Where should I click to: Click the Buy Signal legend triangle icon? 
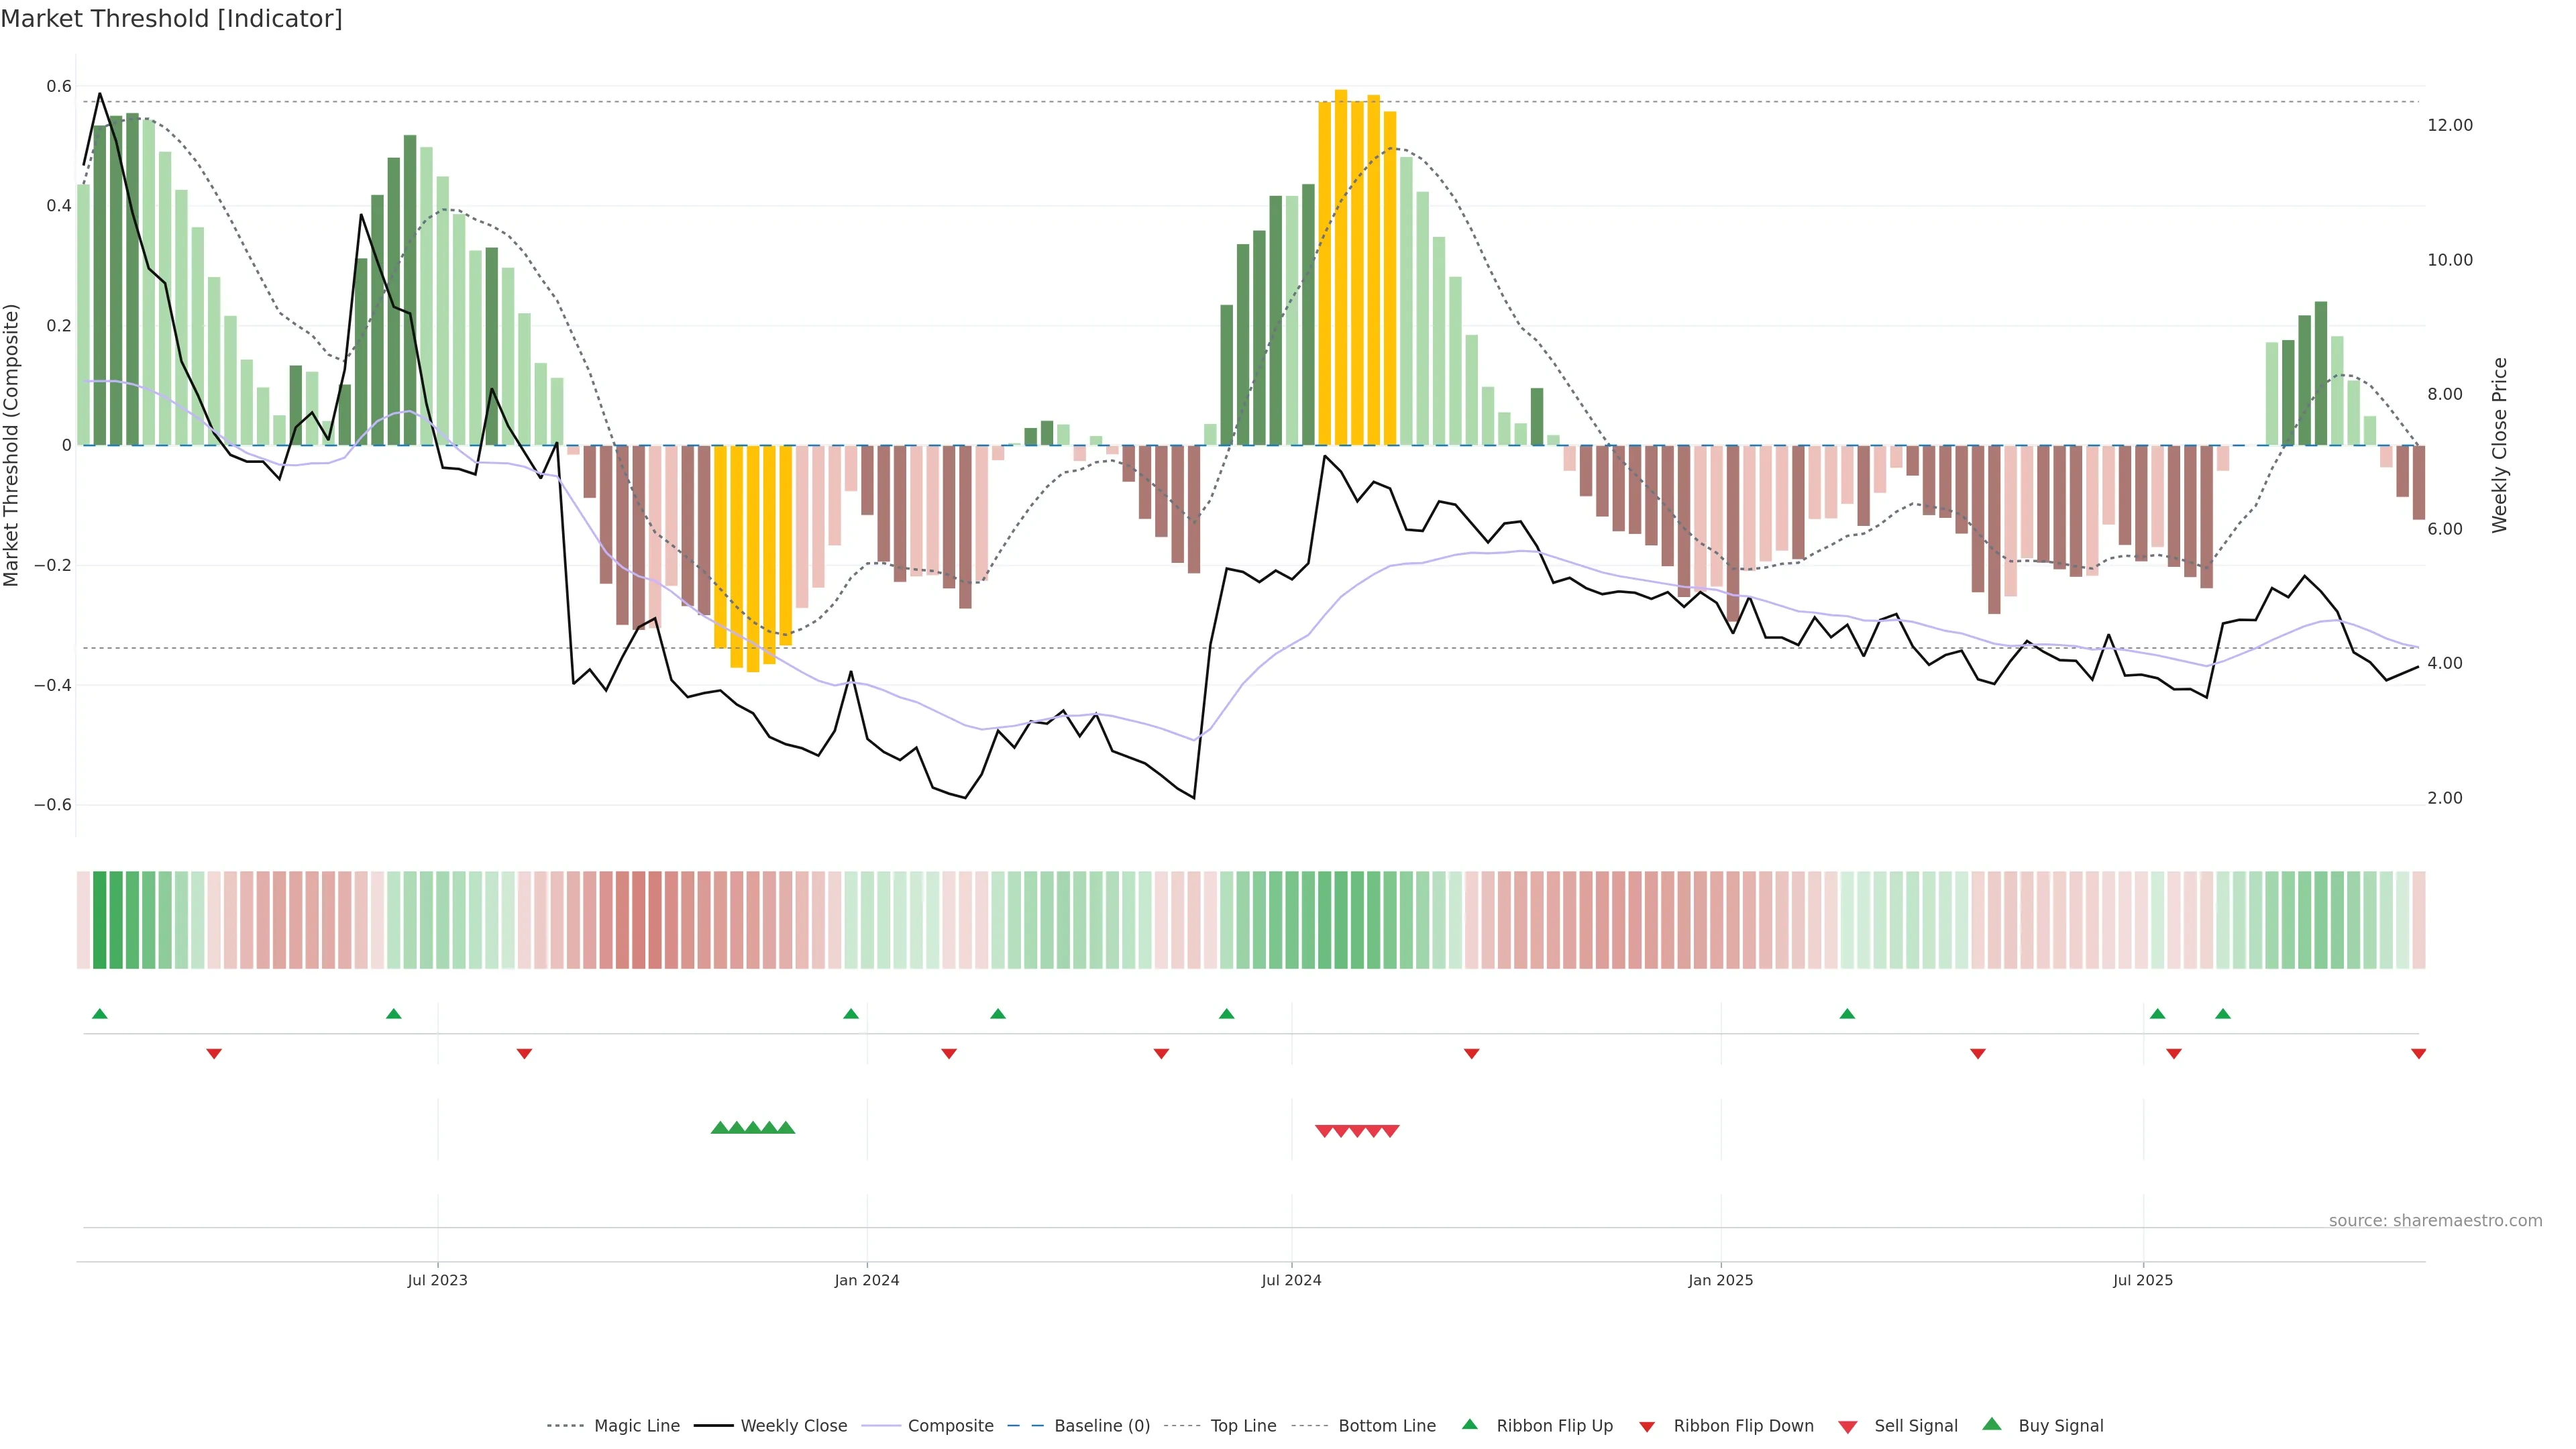[x=1992, y=1424]
